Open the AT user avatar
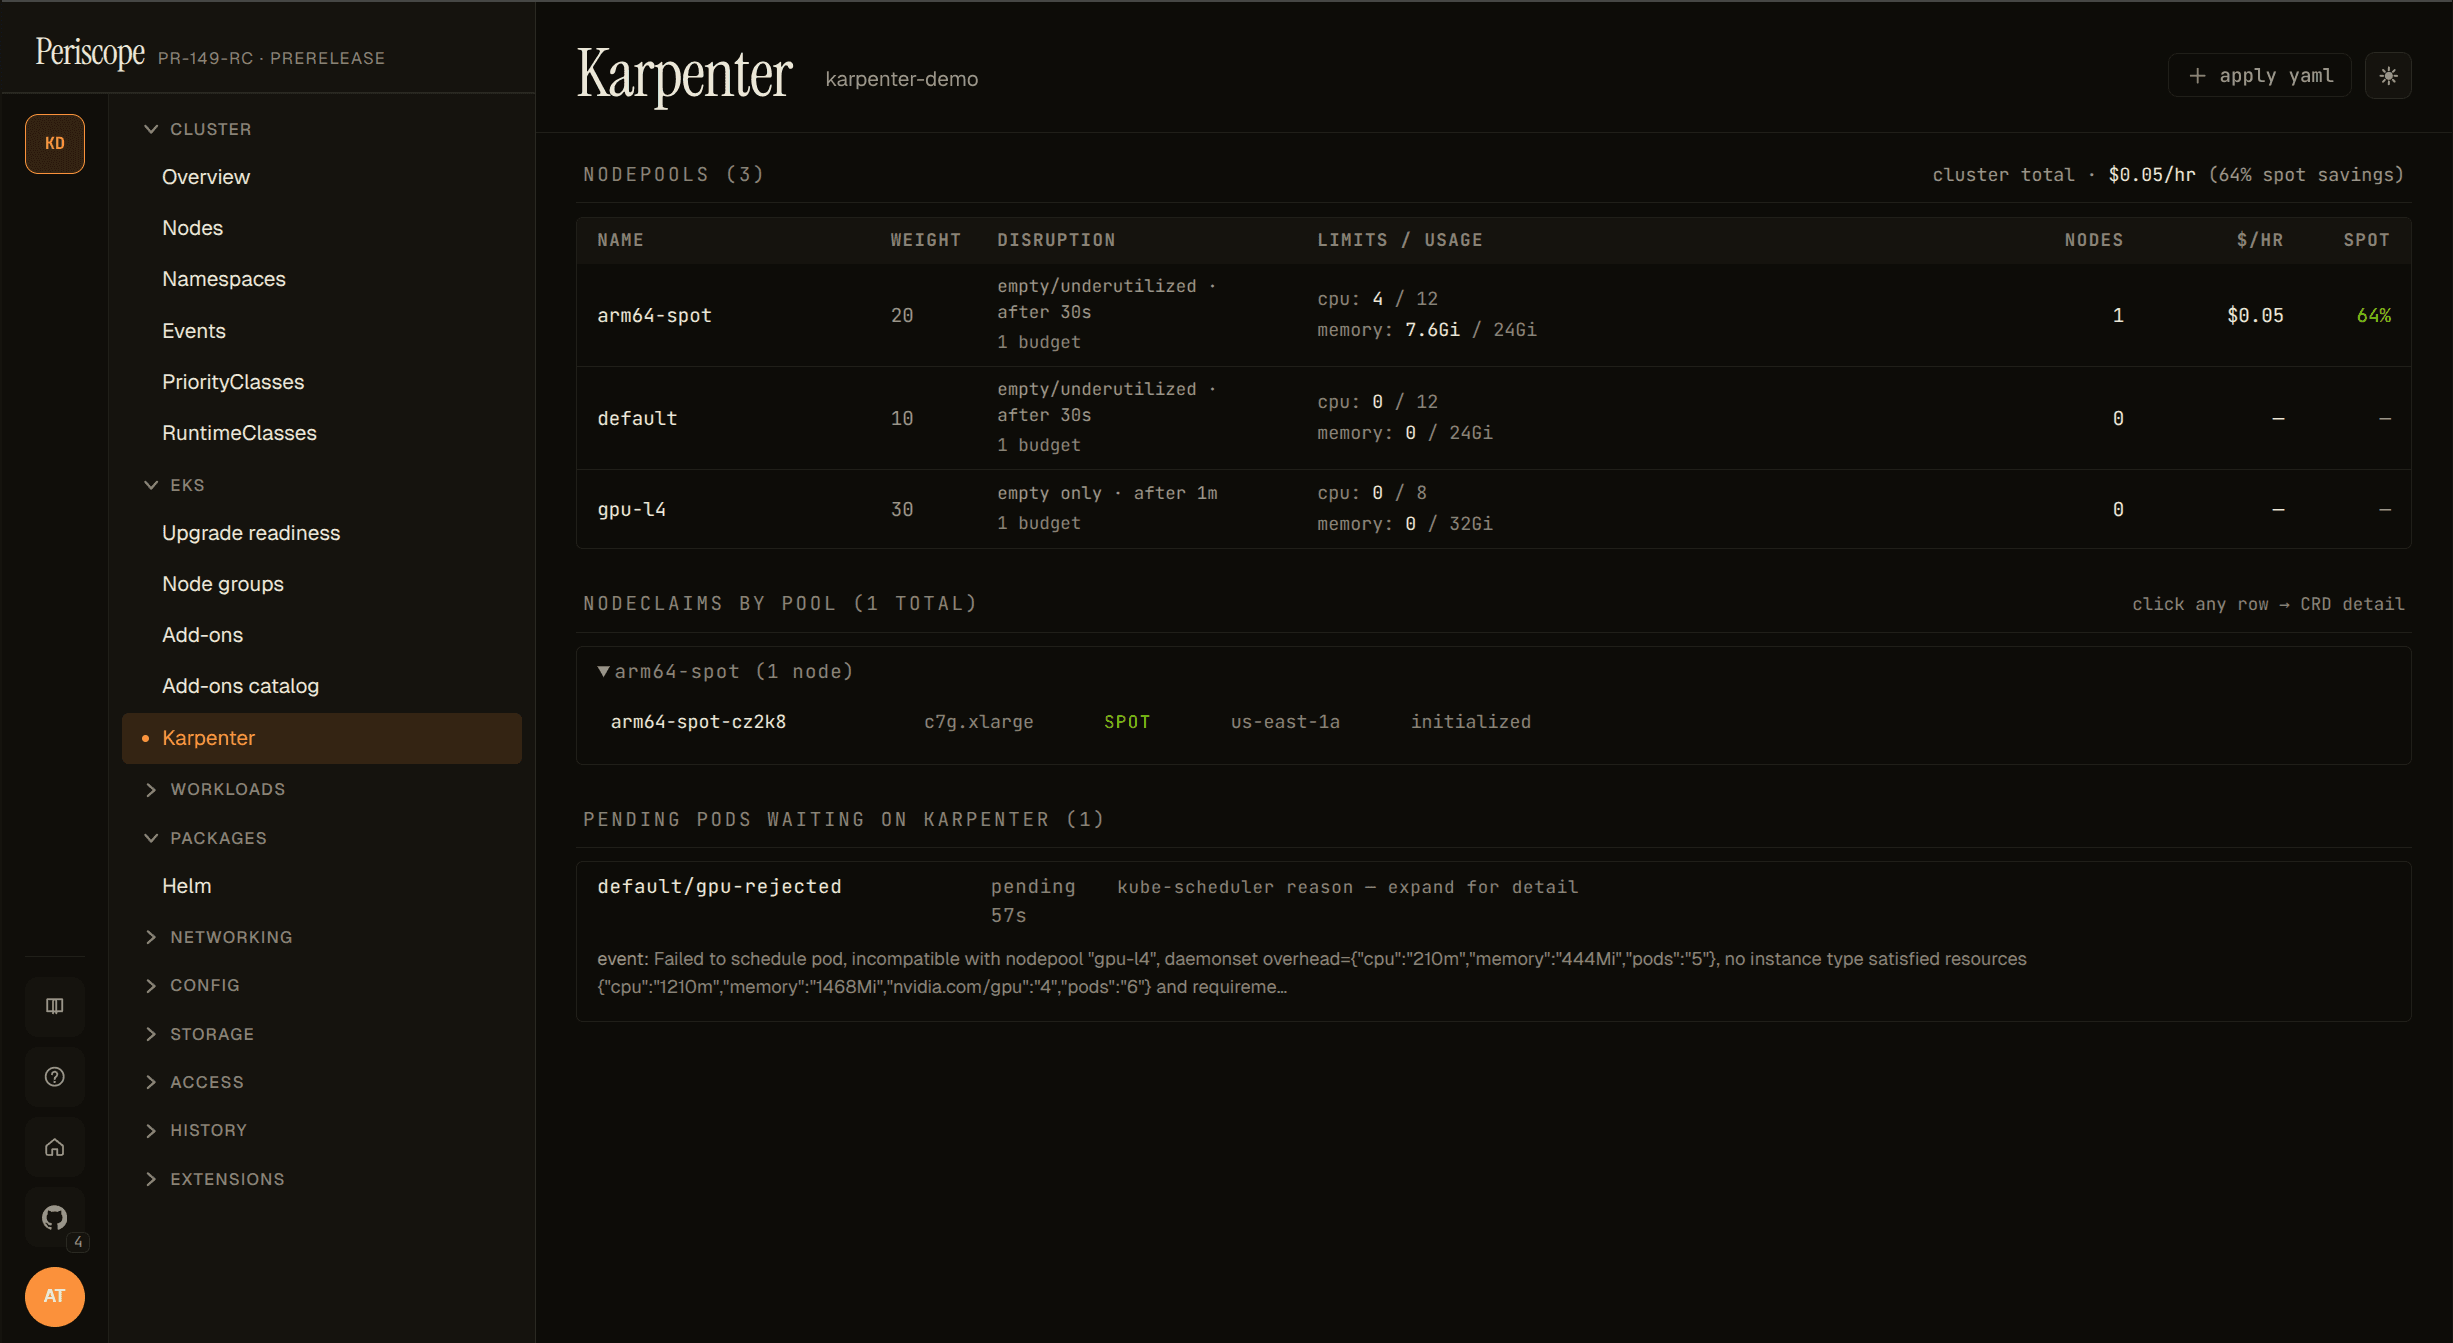 pyautogui.click(x=55, y=1296)
